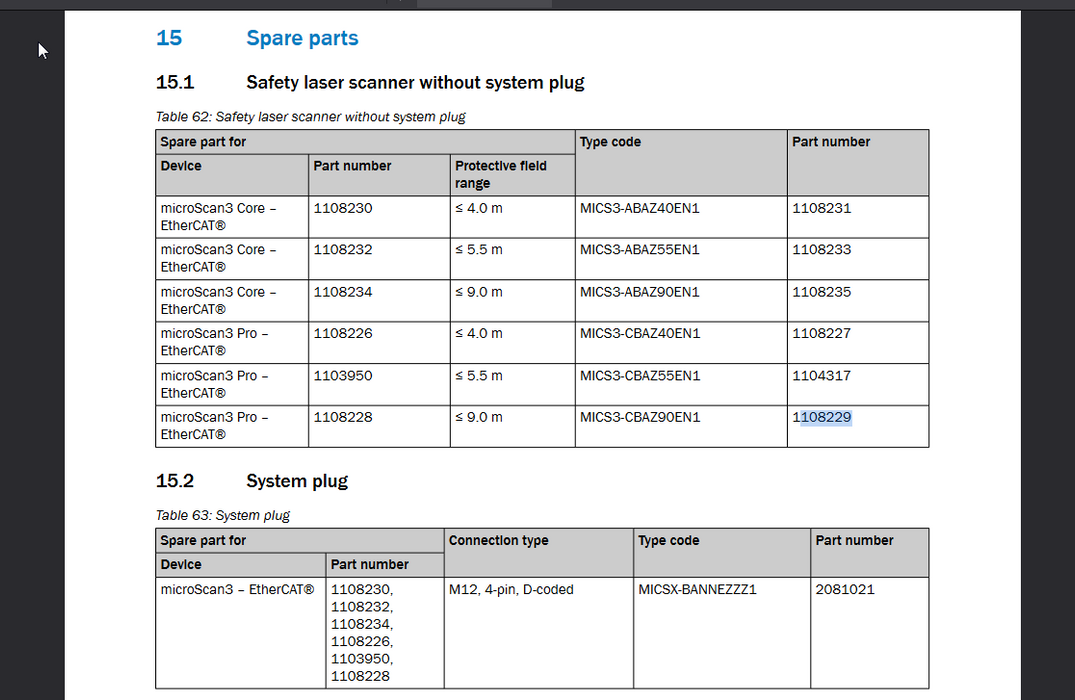Click the "≤ 4.0 m" range in the MICS3-CBAZ40EN1 row
The height and width of the screenshot is (700, 1075).
(x=479, y=333)
